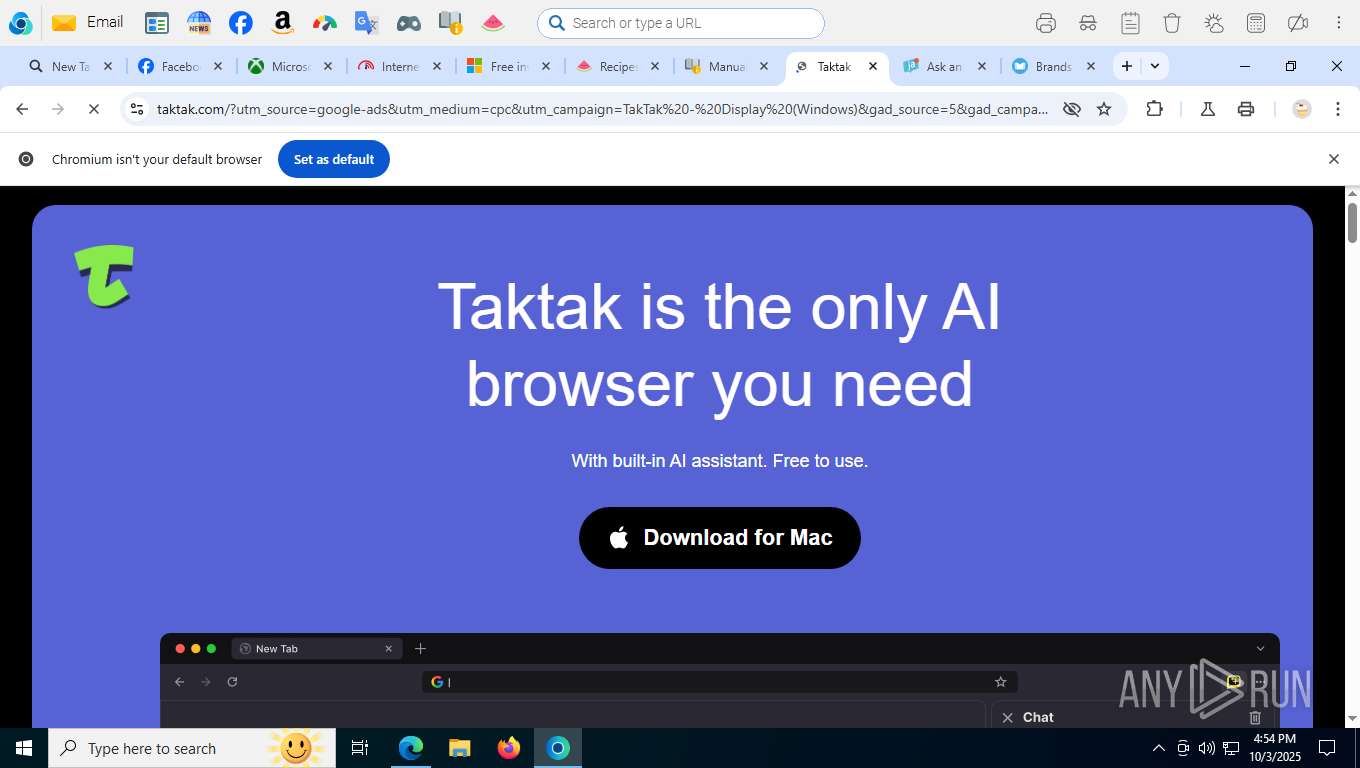
Task: Open the Chrome Labs flask icon
Action: 1208,109
